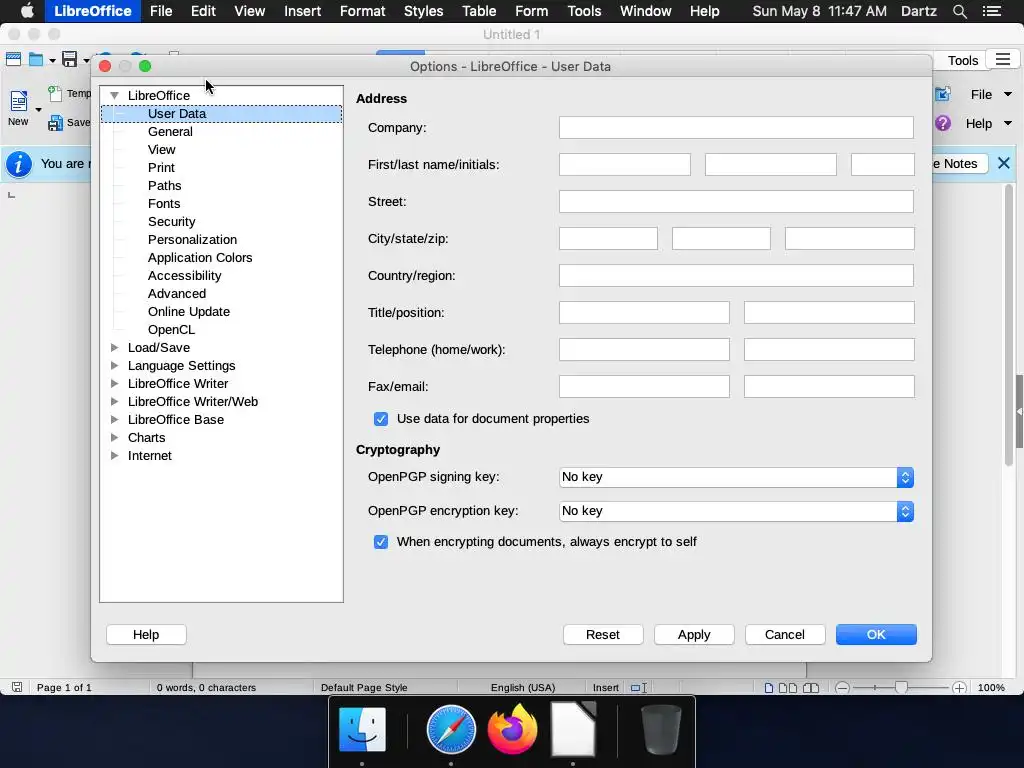The width and height of the screenshot is (1024, 768).
Task: Select Personalization in the options tree
Action: point(192,240)
